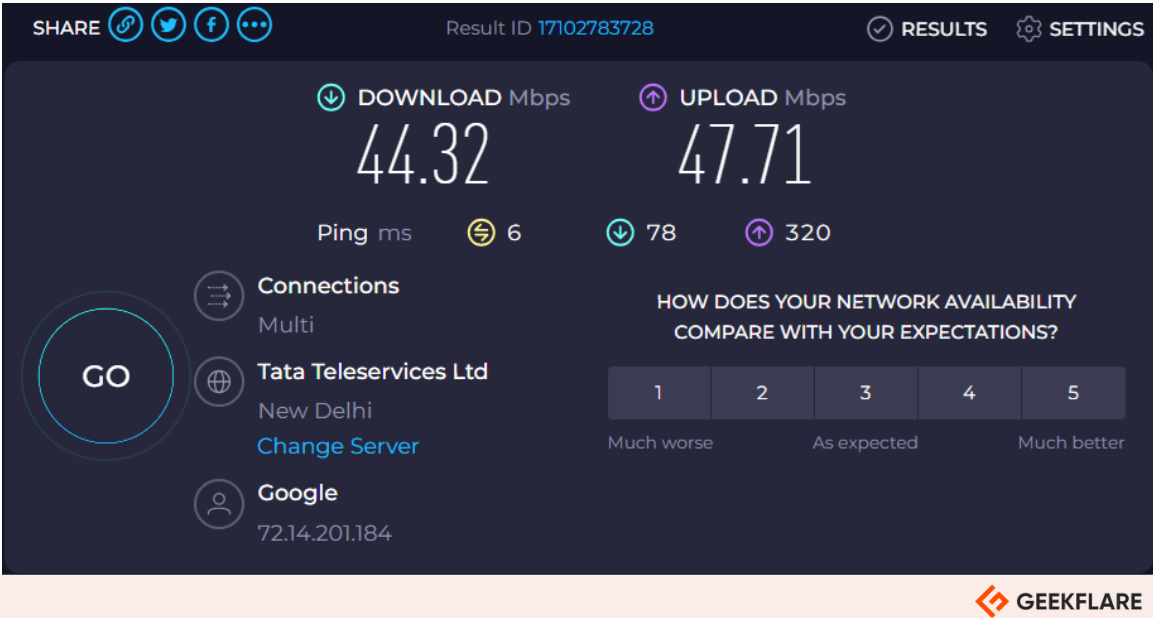Share result on Facebook
Viewport: 1153px width, 618px height.
click(x=211, y=25)
